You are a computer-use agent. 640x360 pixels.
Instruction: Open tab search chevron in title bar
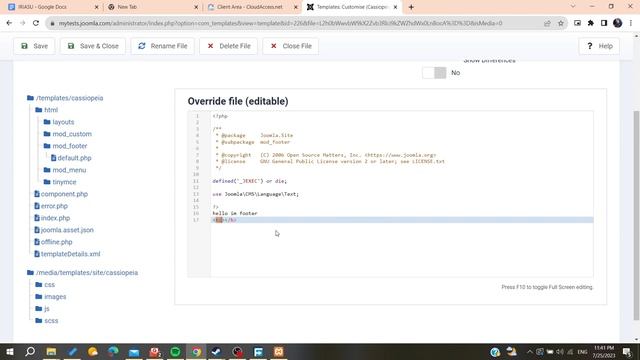click(x=573, y=7)
